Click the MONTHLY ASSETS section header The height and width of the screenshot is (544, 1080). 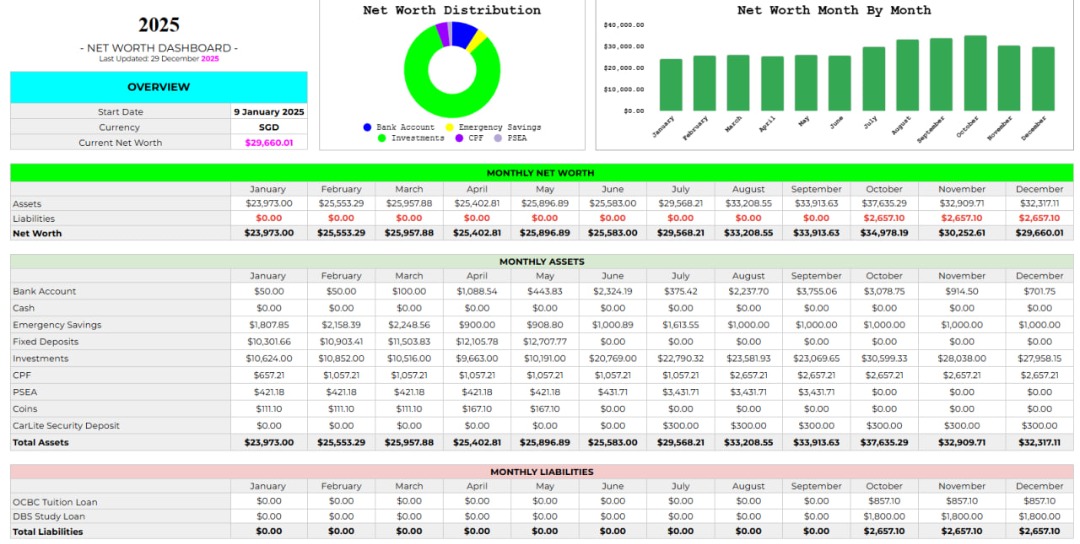coord(540,261)
